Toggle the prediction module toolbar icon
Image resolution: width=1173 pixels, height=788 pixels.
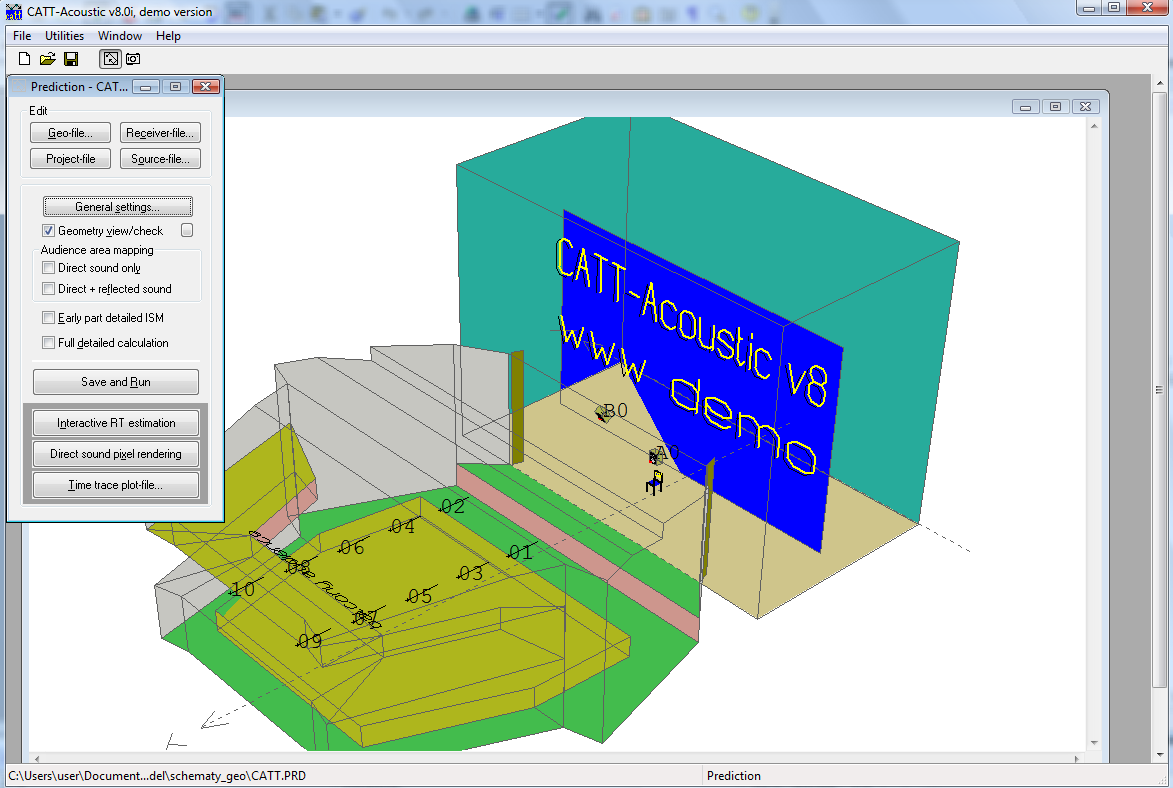coord(110,58)
